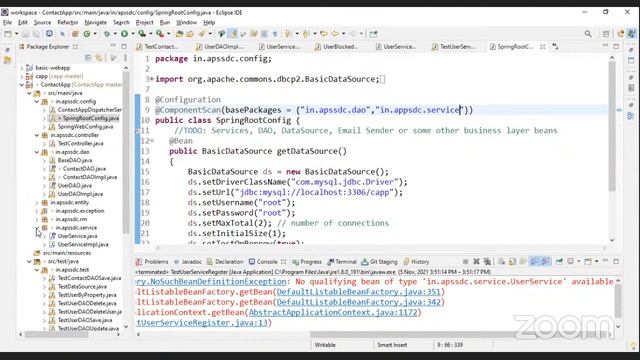Click the Open Perspective toolbar icon

pos(606,34)
